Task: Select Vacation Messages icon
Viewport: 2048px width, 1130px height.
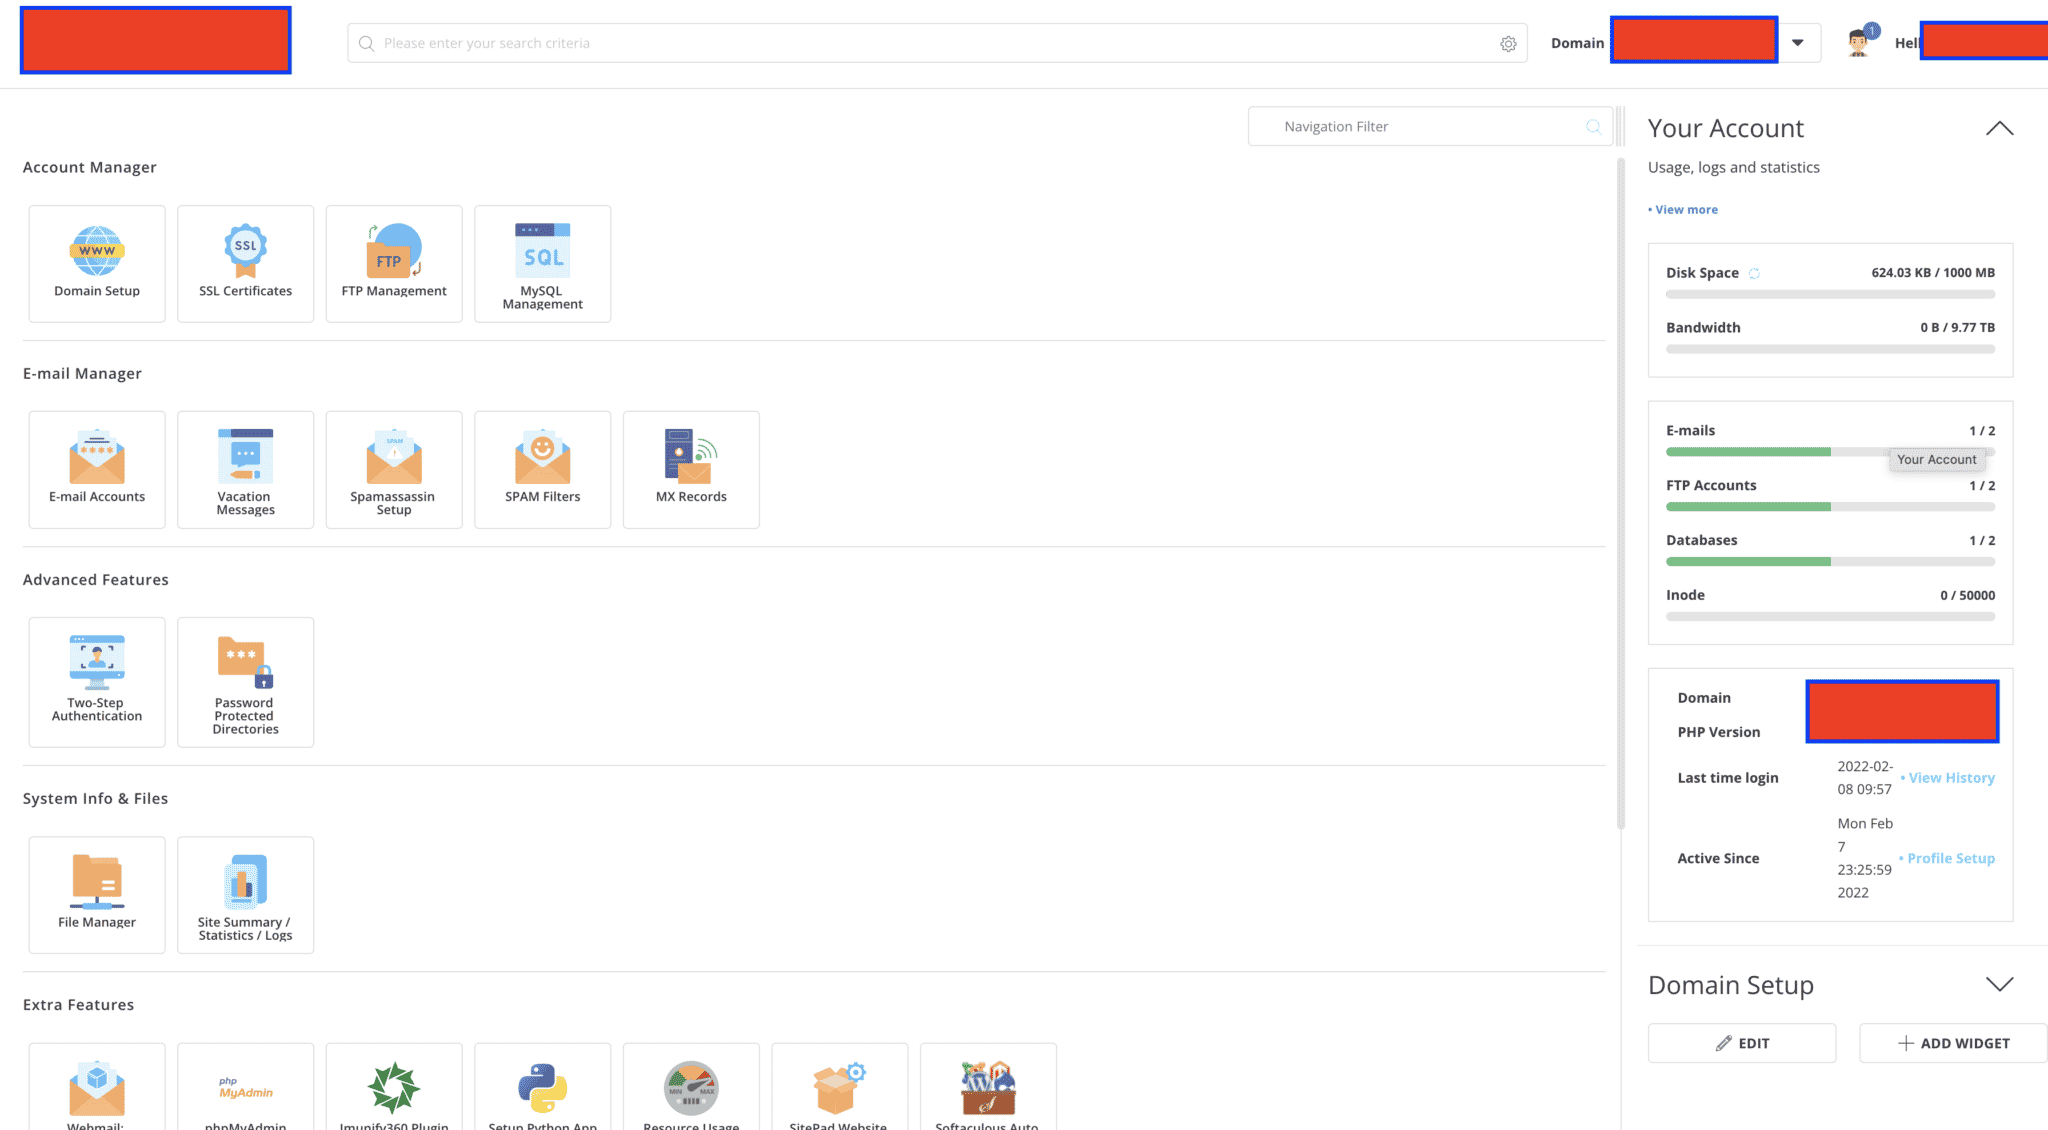Action: tap(245, 469)
